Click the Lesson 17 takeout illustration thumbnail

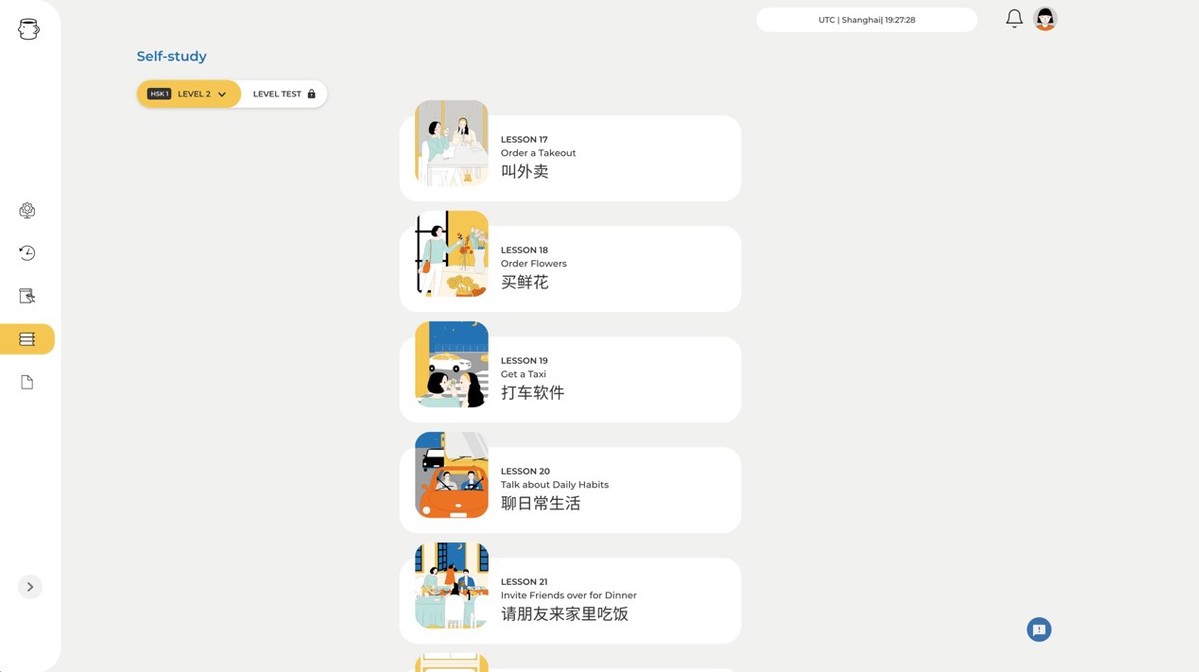coord(451,143)
